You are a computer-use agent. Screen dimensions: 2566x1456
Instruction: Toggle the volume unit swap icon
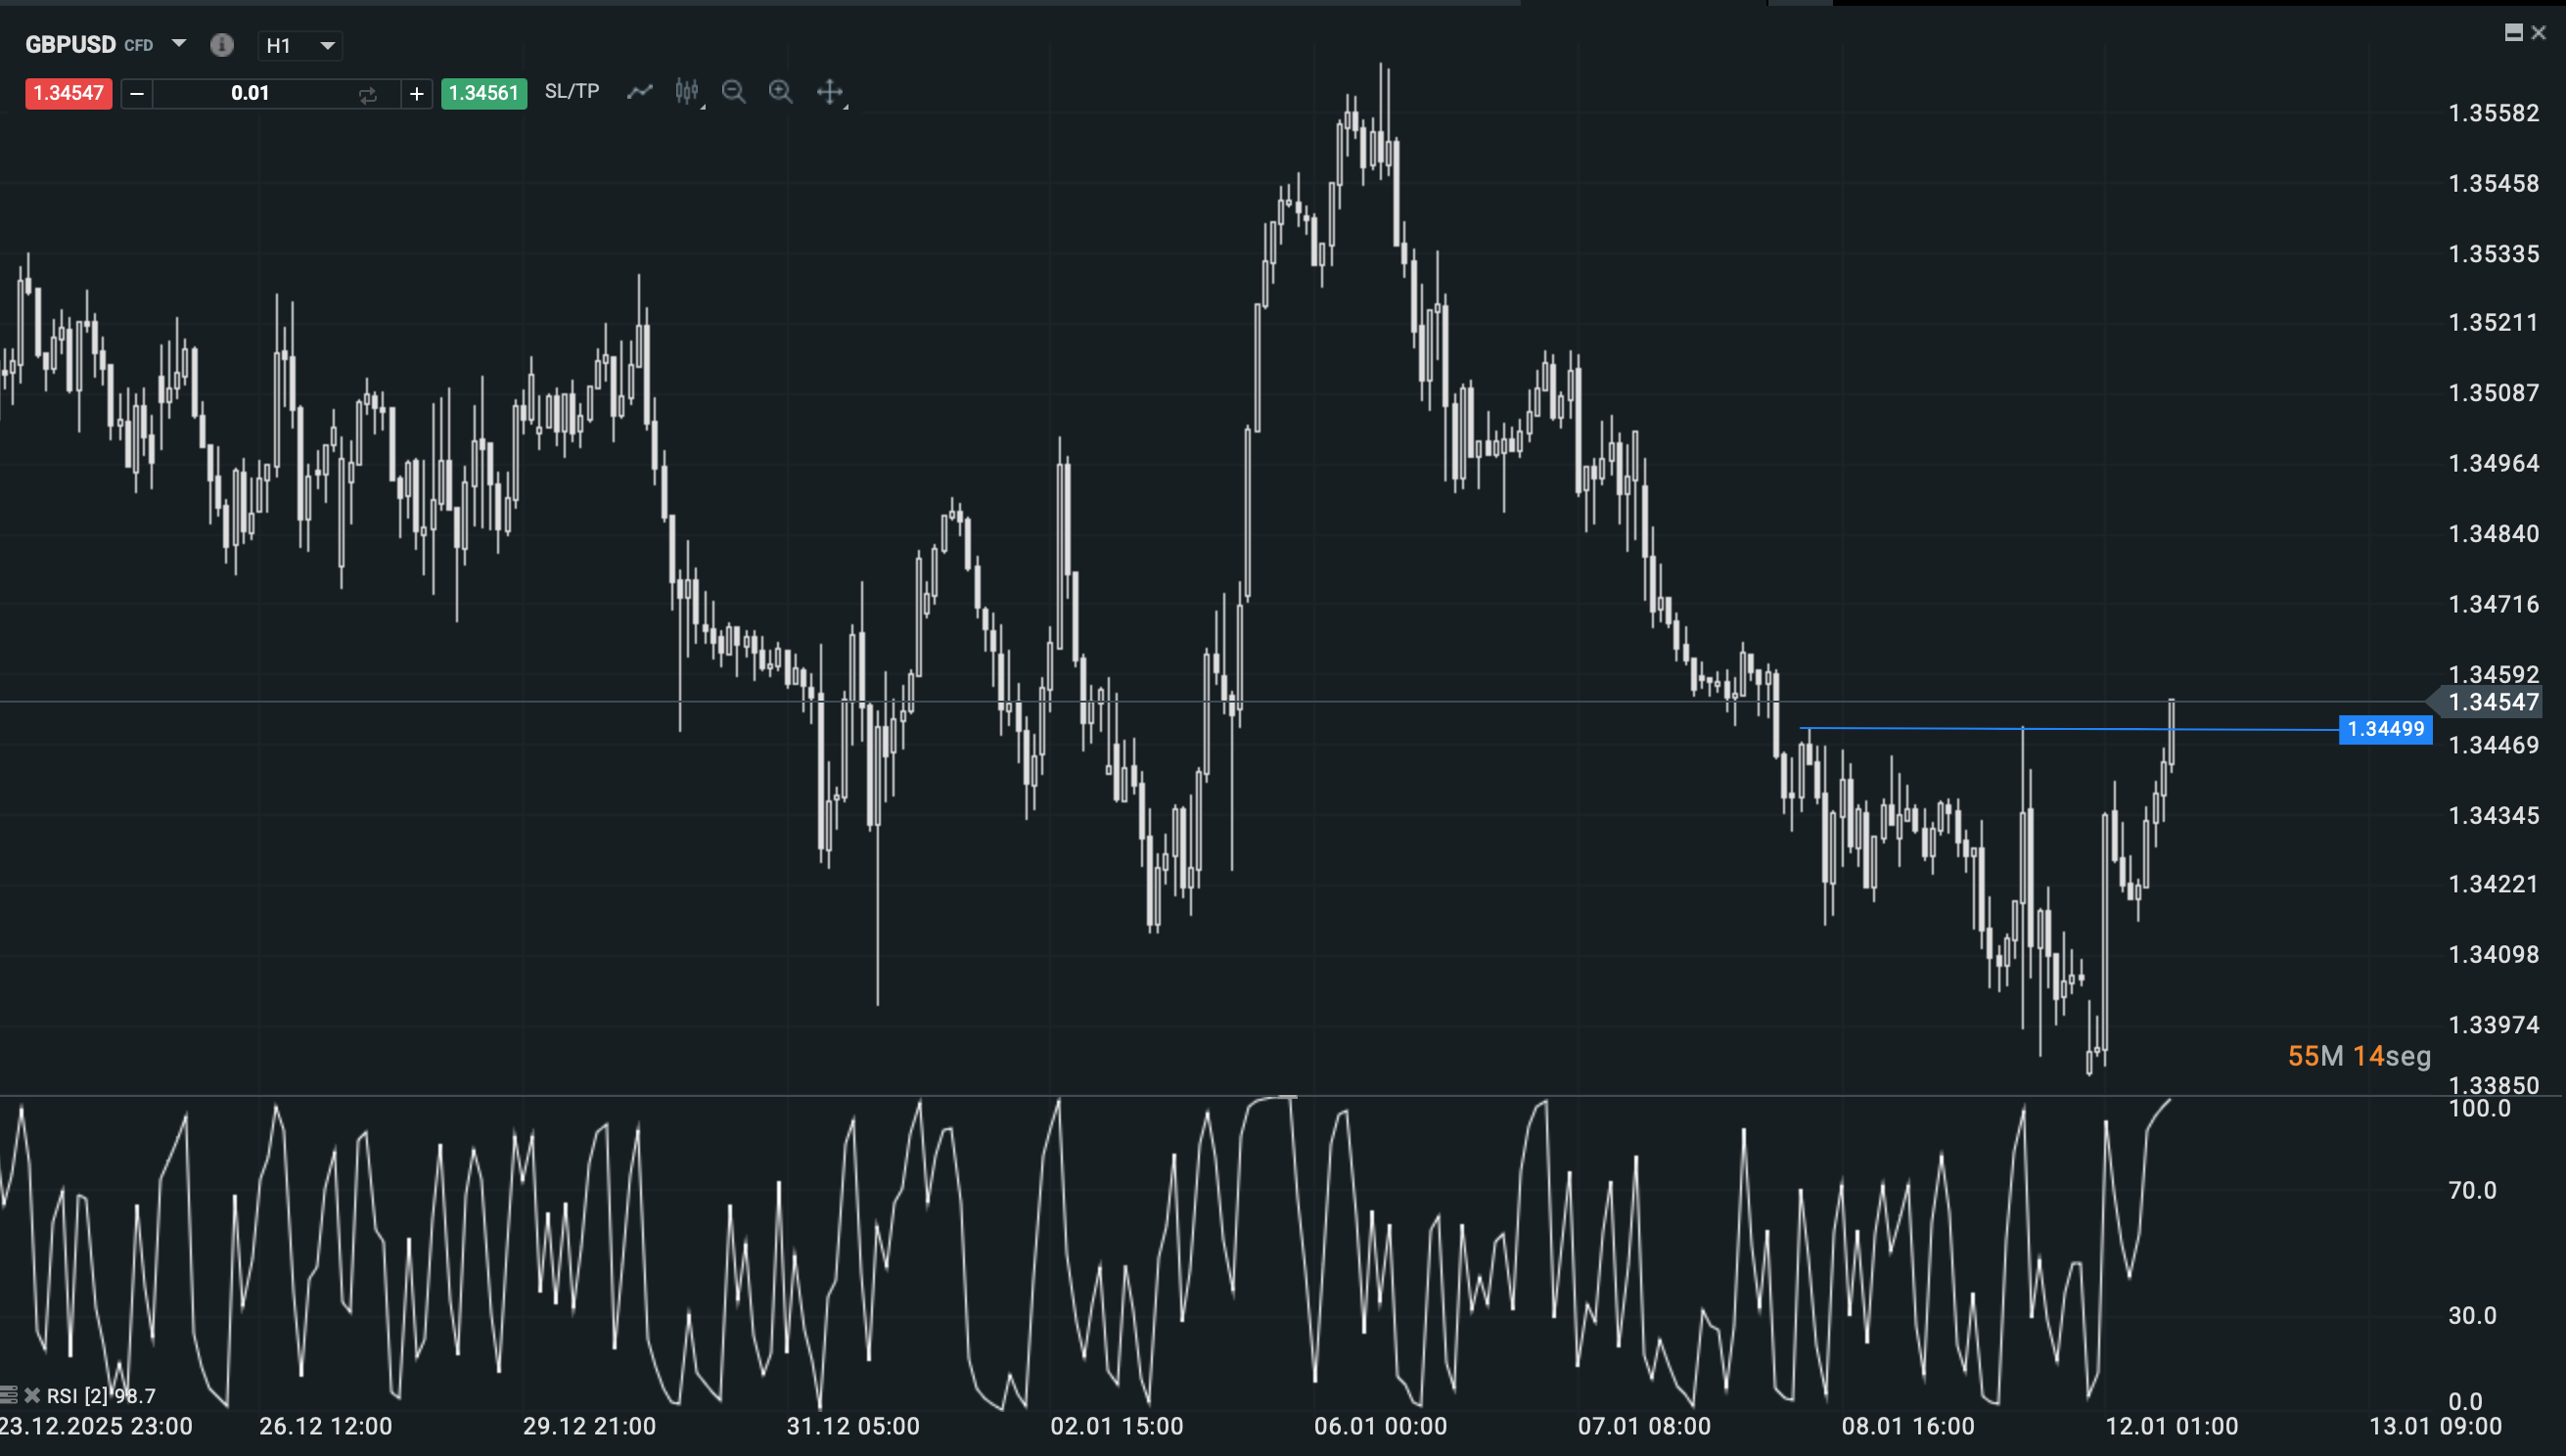tap(367, 95)
